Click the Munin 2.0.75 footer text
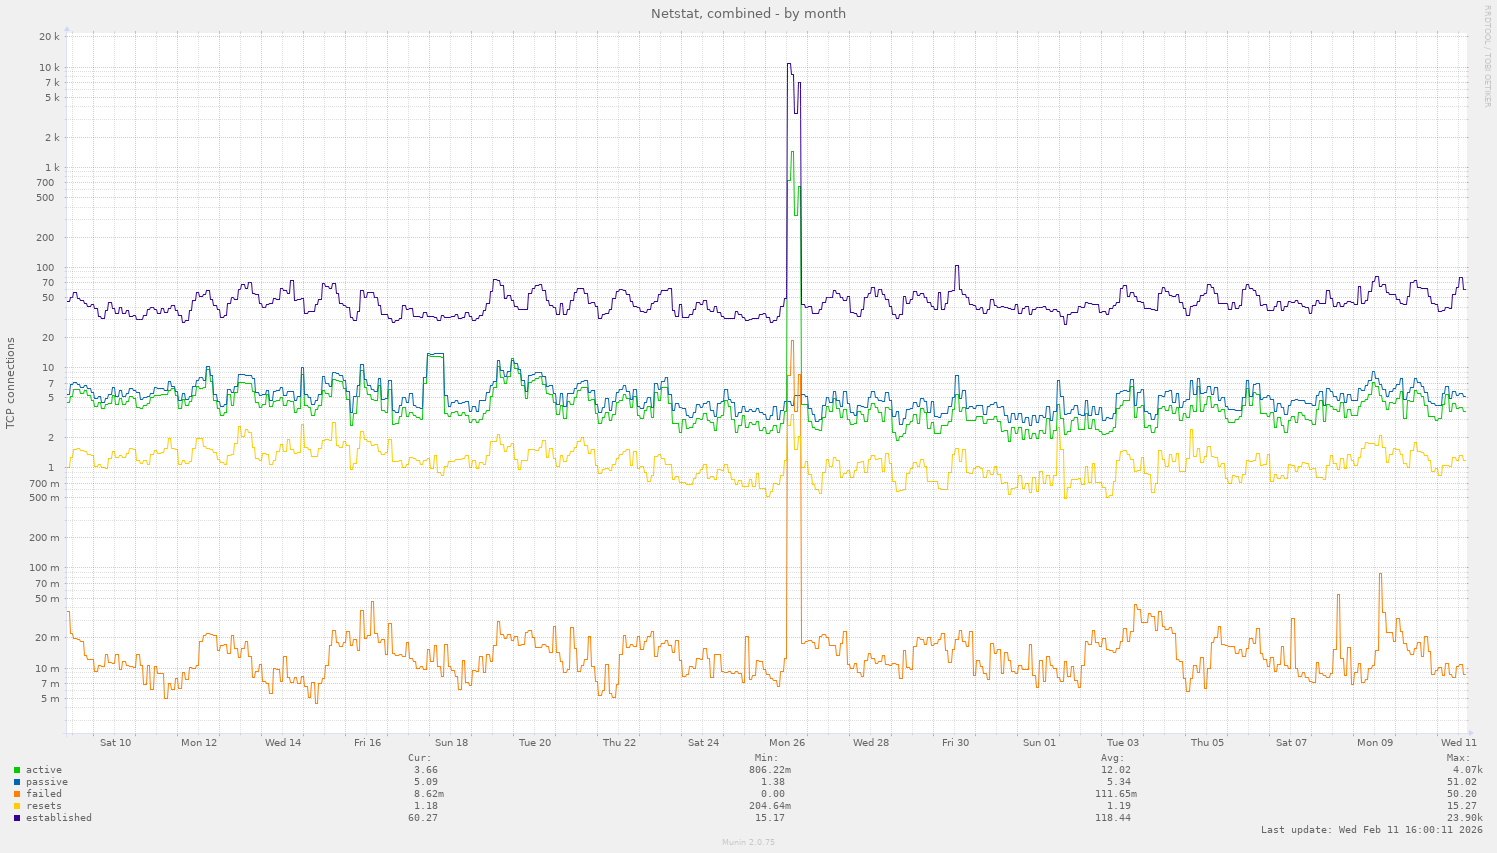Viewport: 1497px width, 853px height. 748,842
